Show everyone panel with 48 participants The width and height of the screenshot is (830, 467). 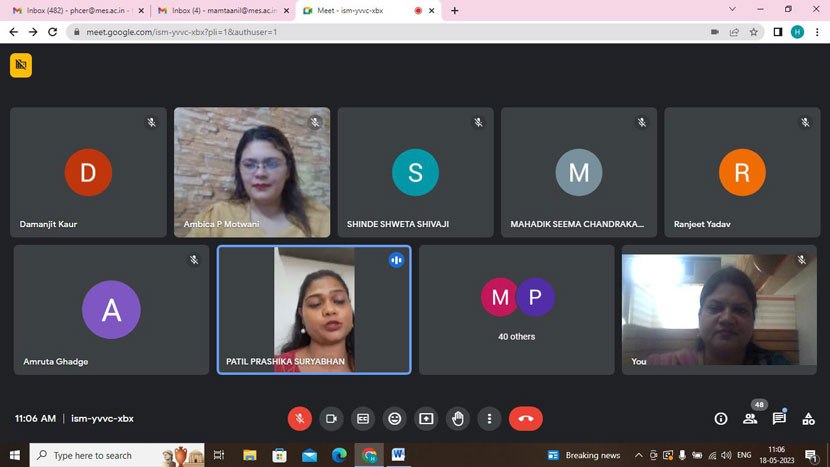pyautogui.click(x=750, y=419)
